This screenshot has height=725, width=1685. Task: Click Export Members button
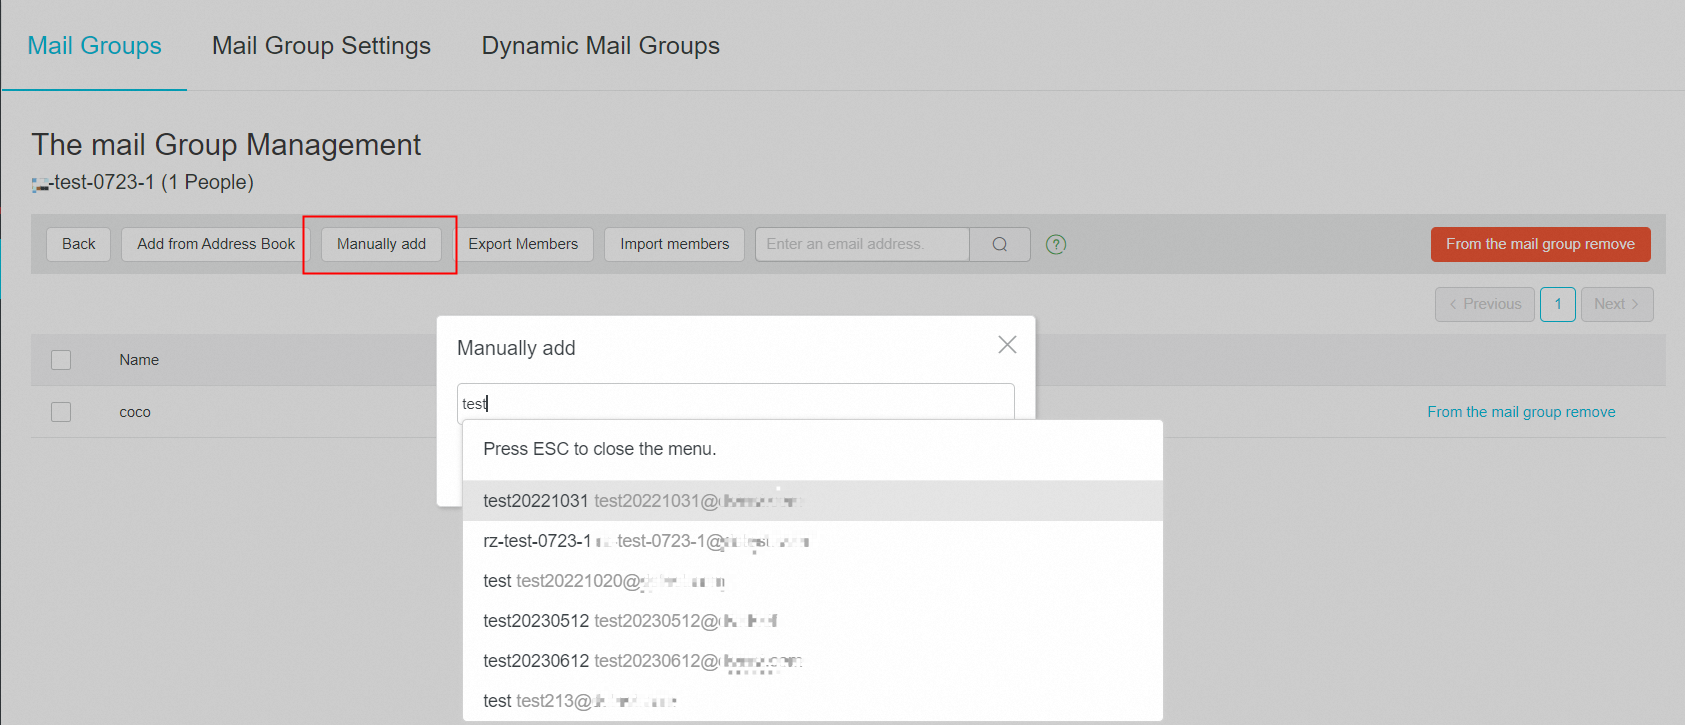pos(523,244)
